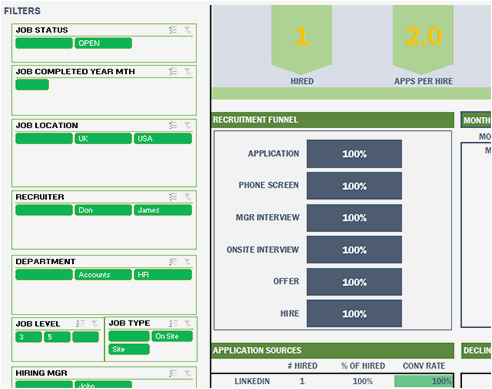Toggle multi-select icon in Job Status slicer

[173, 30]
